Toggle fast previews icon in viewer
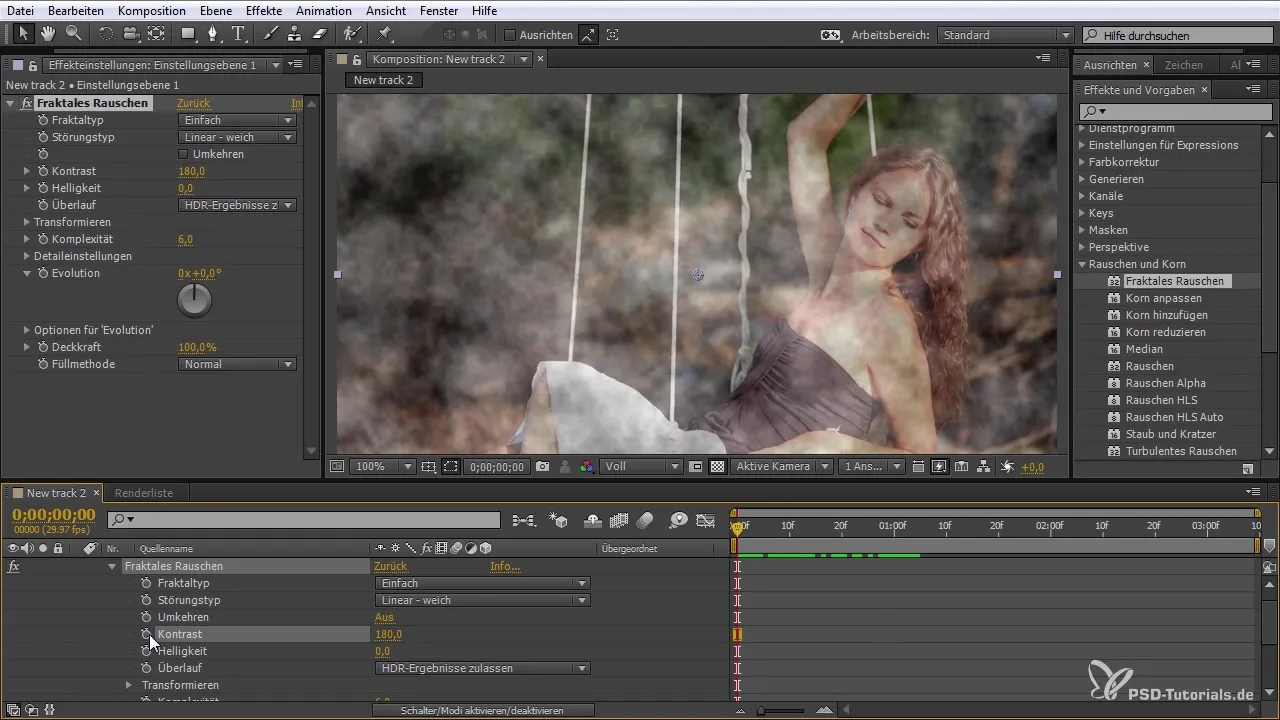1280x720 pixels. point(940,467)
